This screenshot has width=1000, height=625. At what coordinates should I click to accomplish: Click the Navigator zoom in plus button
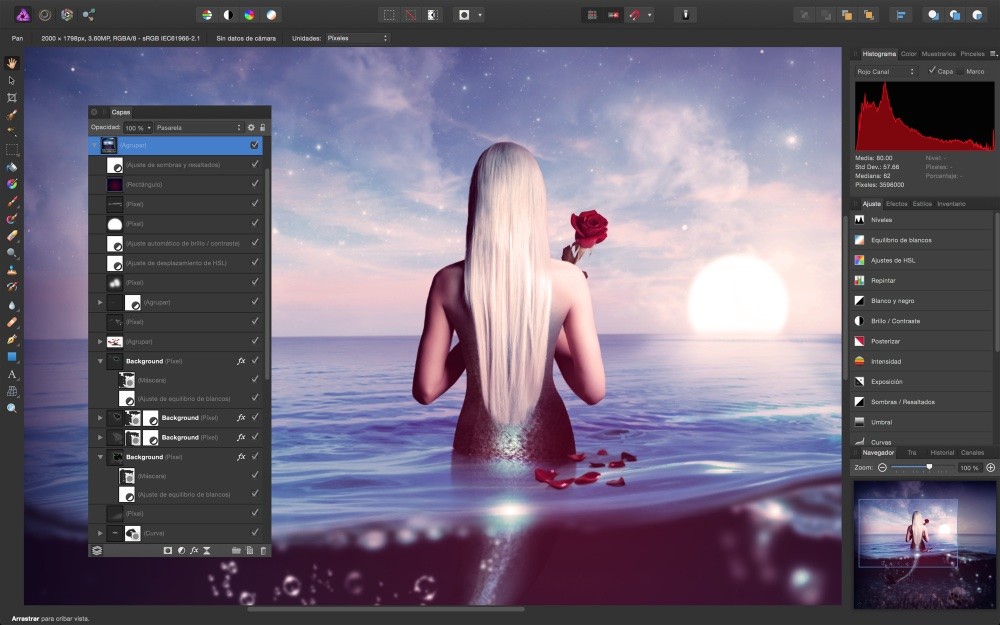coord(990,467)
